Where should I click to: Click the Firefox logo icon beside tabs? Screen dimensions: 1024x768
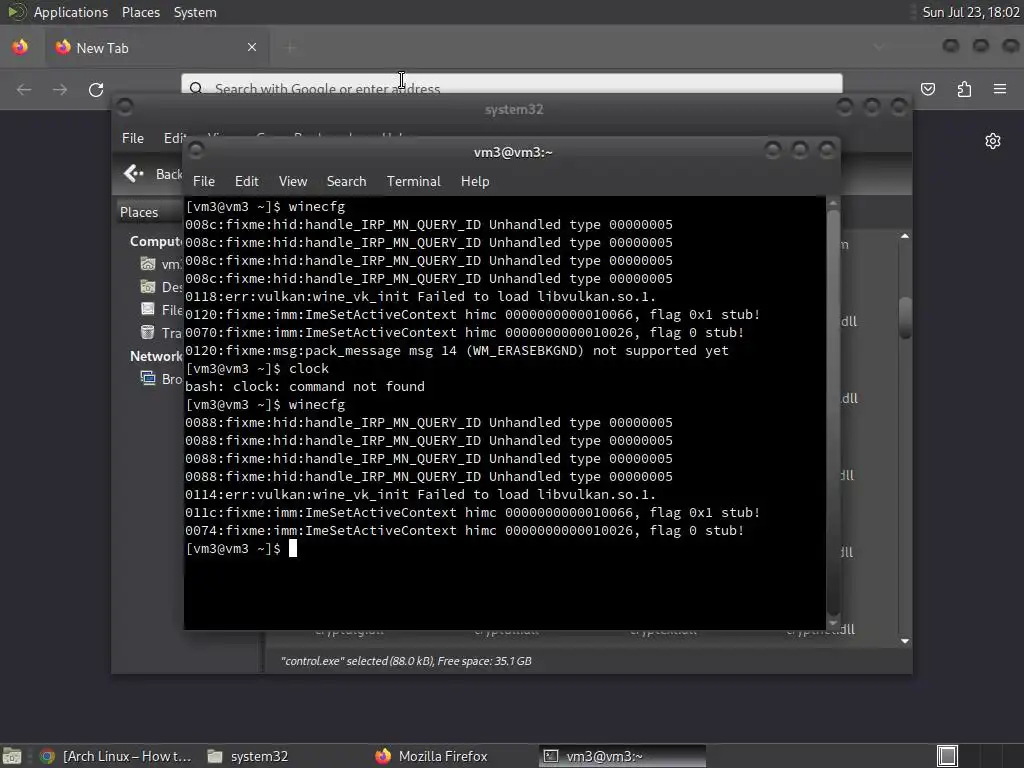[20, 47]
